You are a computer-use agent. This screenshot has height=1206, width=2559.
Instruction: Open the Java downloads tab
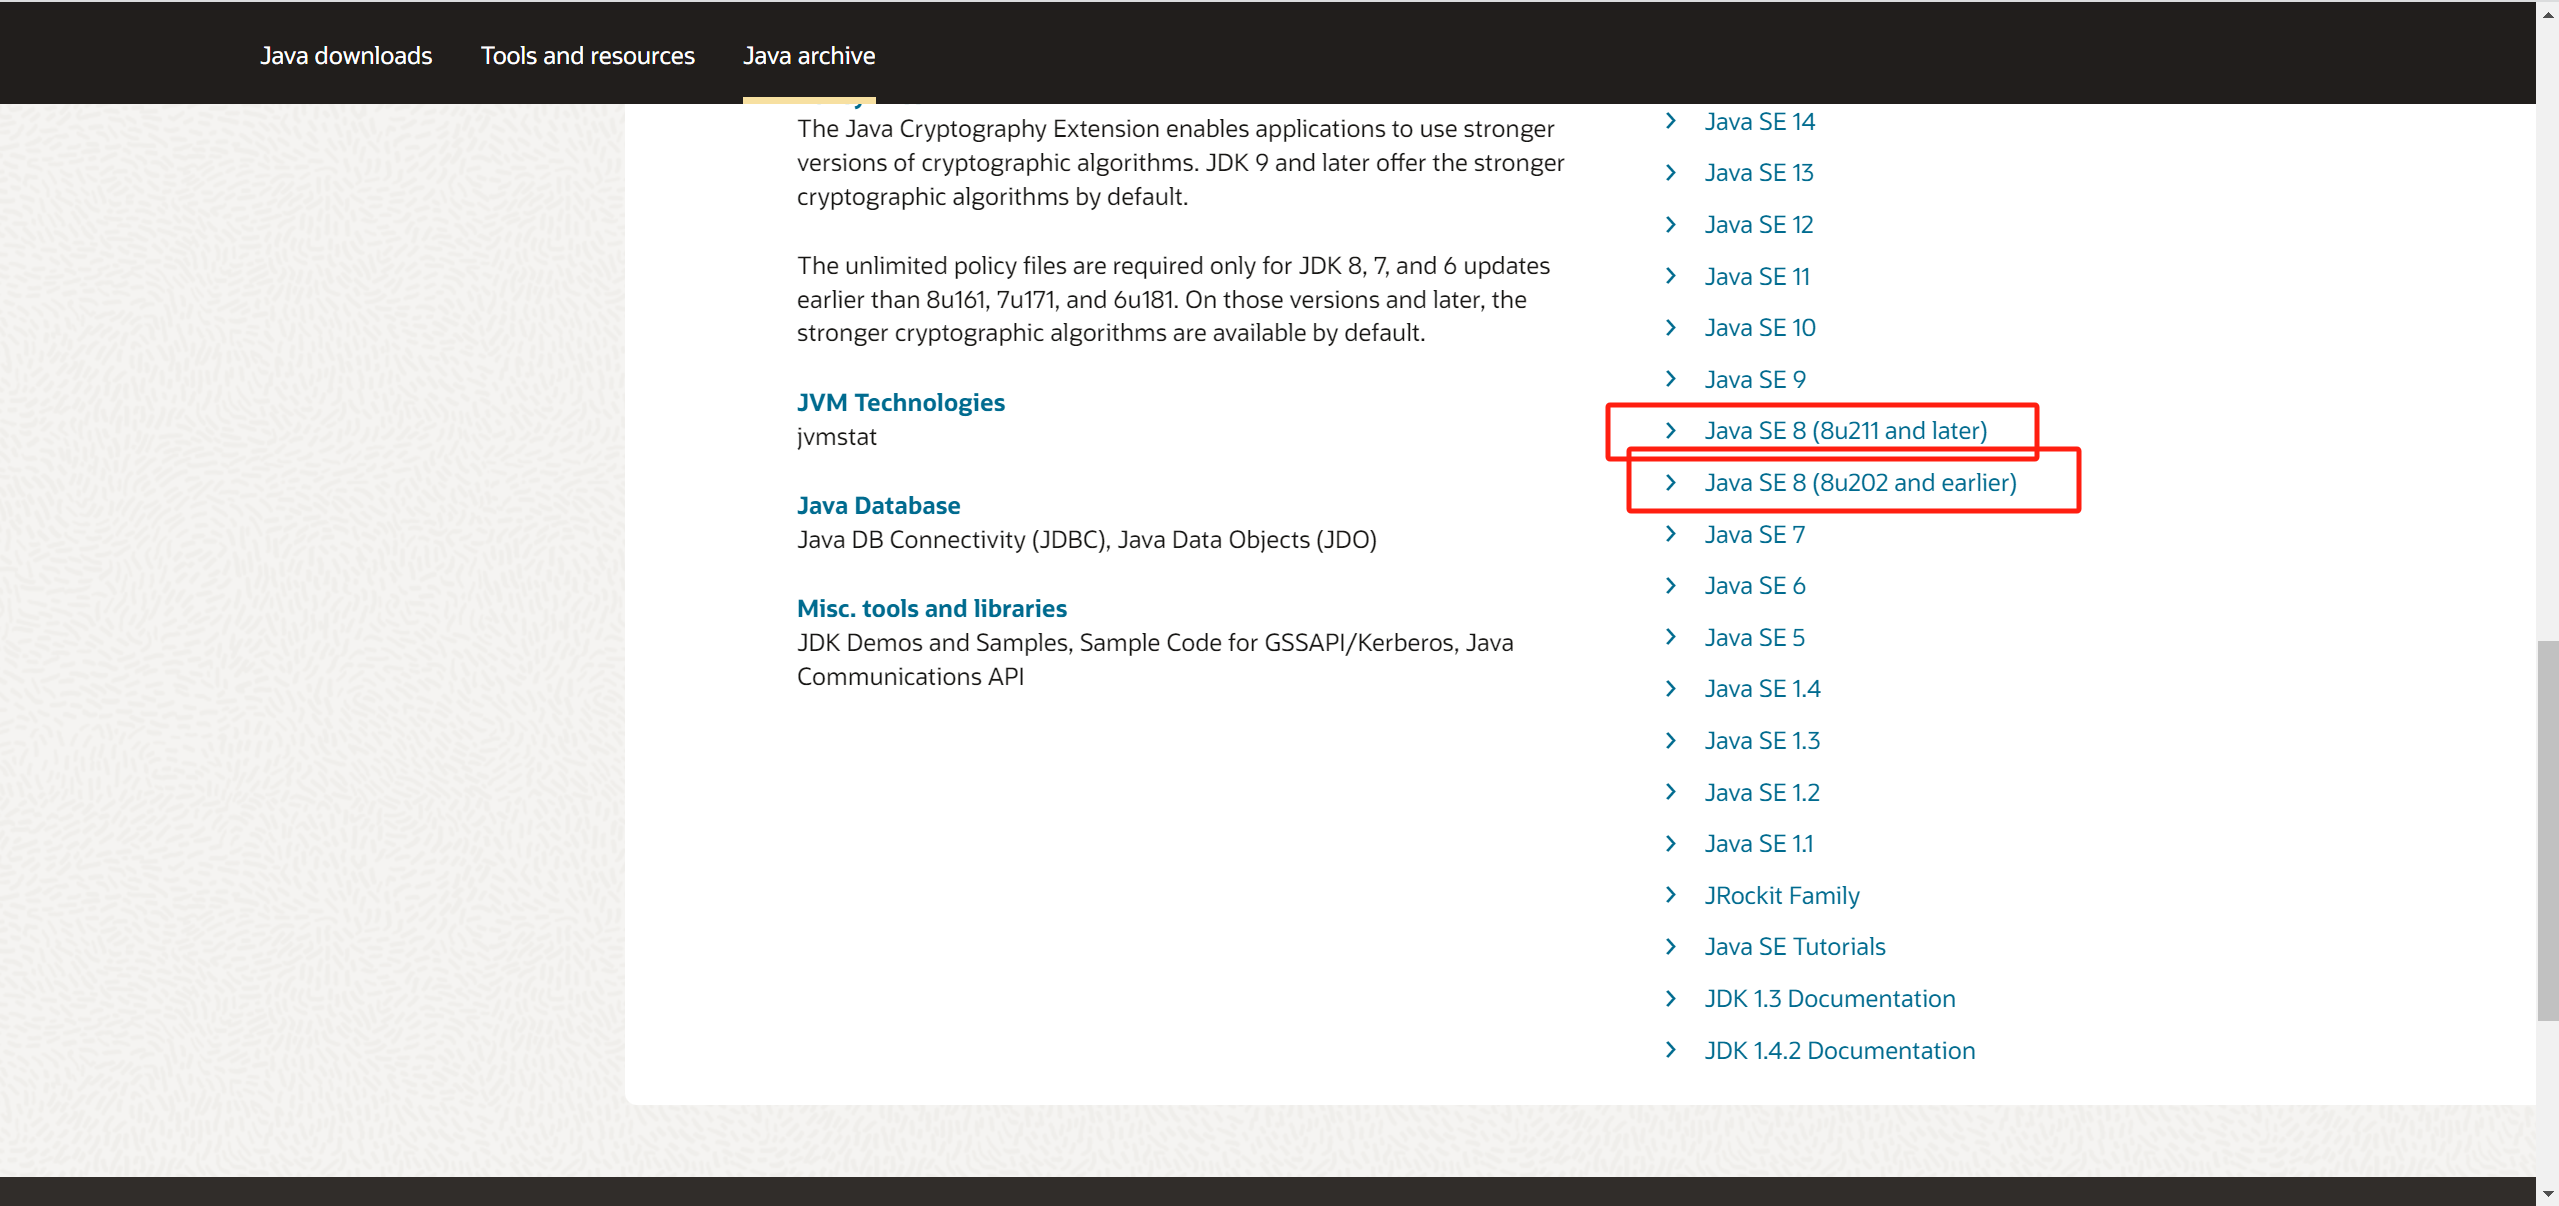tap(346, 56)
